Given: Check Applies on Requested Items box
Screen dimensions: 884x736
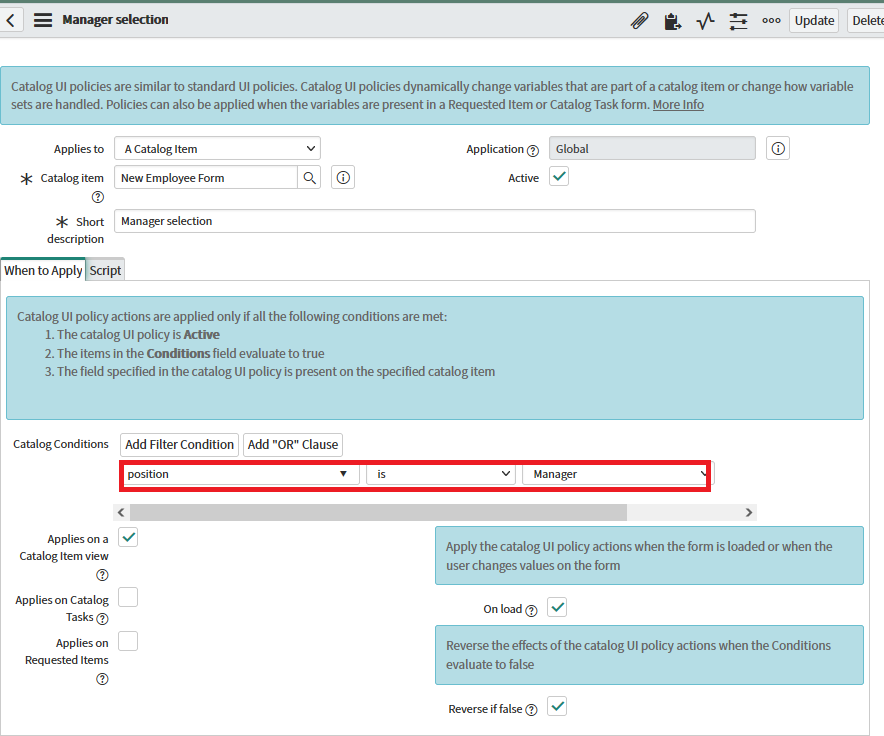Looking at the screenshot, I should (x=128, y=641).
